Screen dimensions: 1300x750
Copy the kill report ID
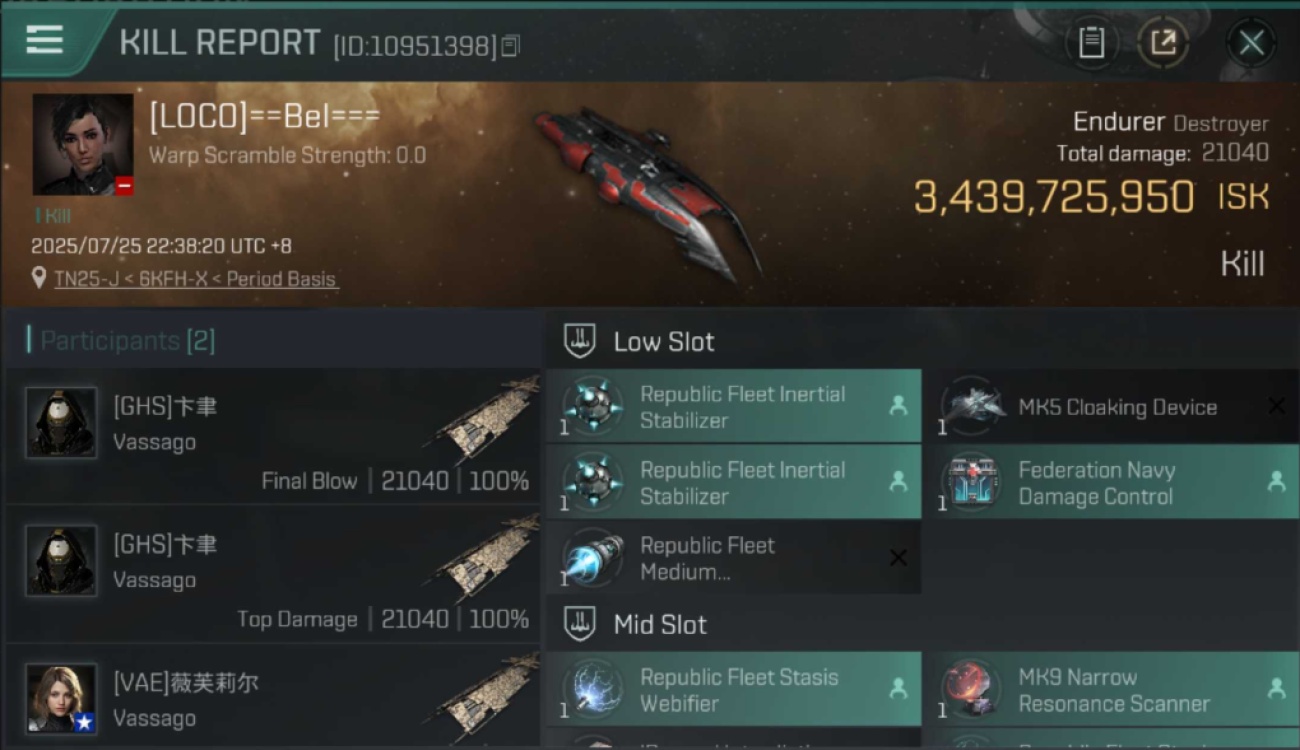tap(511, 45)
